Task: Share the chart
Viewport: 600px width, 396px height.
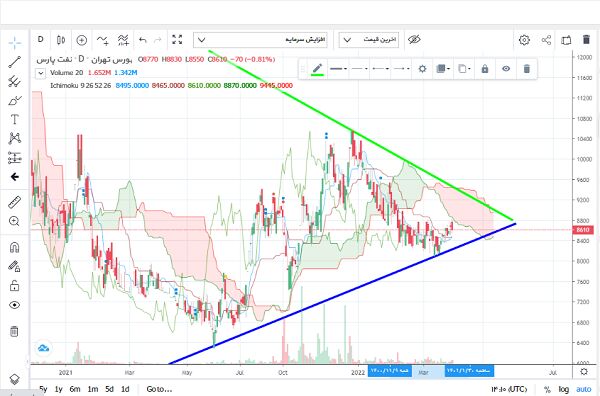Action: point(546,40)
